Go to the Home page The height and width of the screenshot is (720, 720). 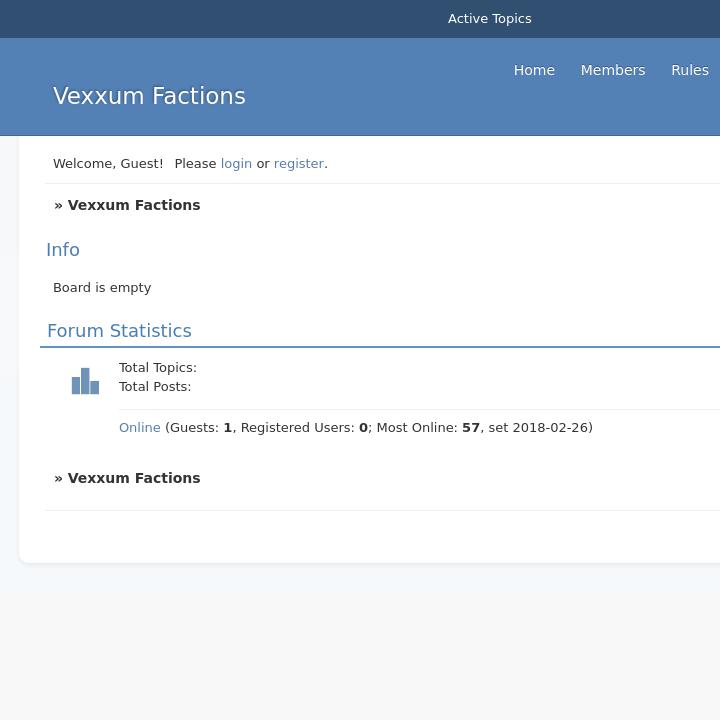[534, 70]
